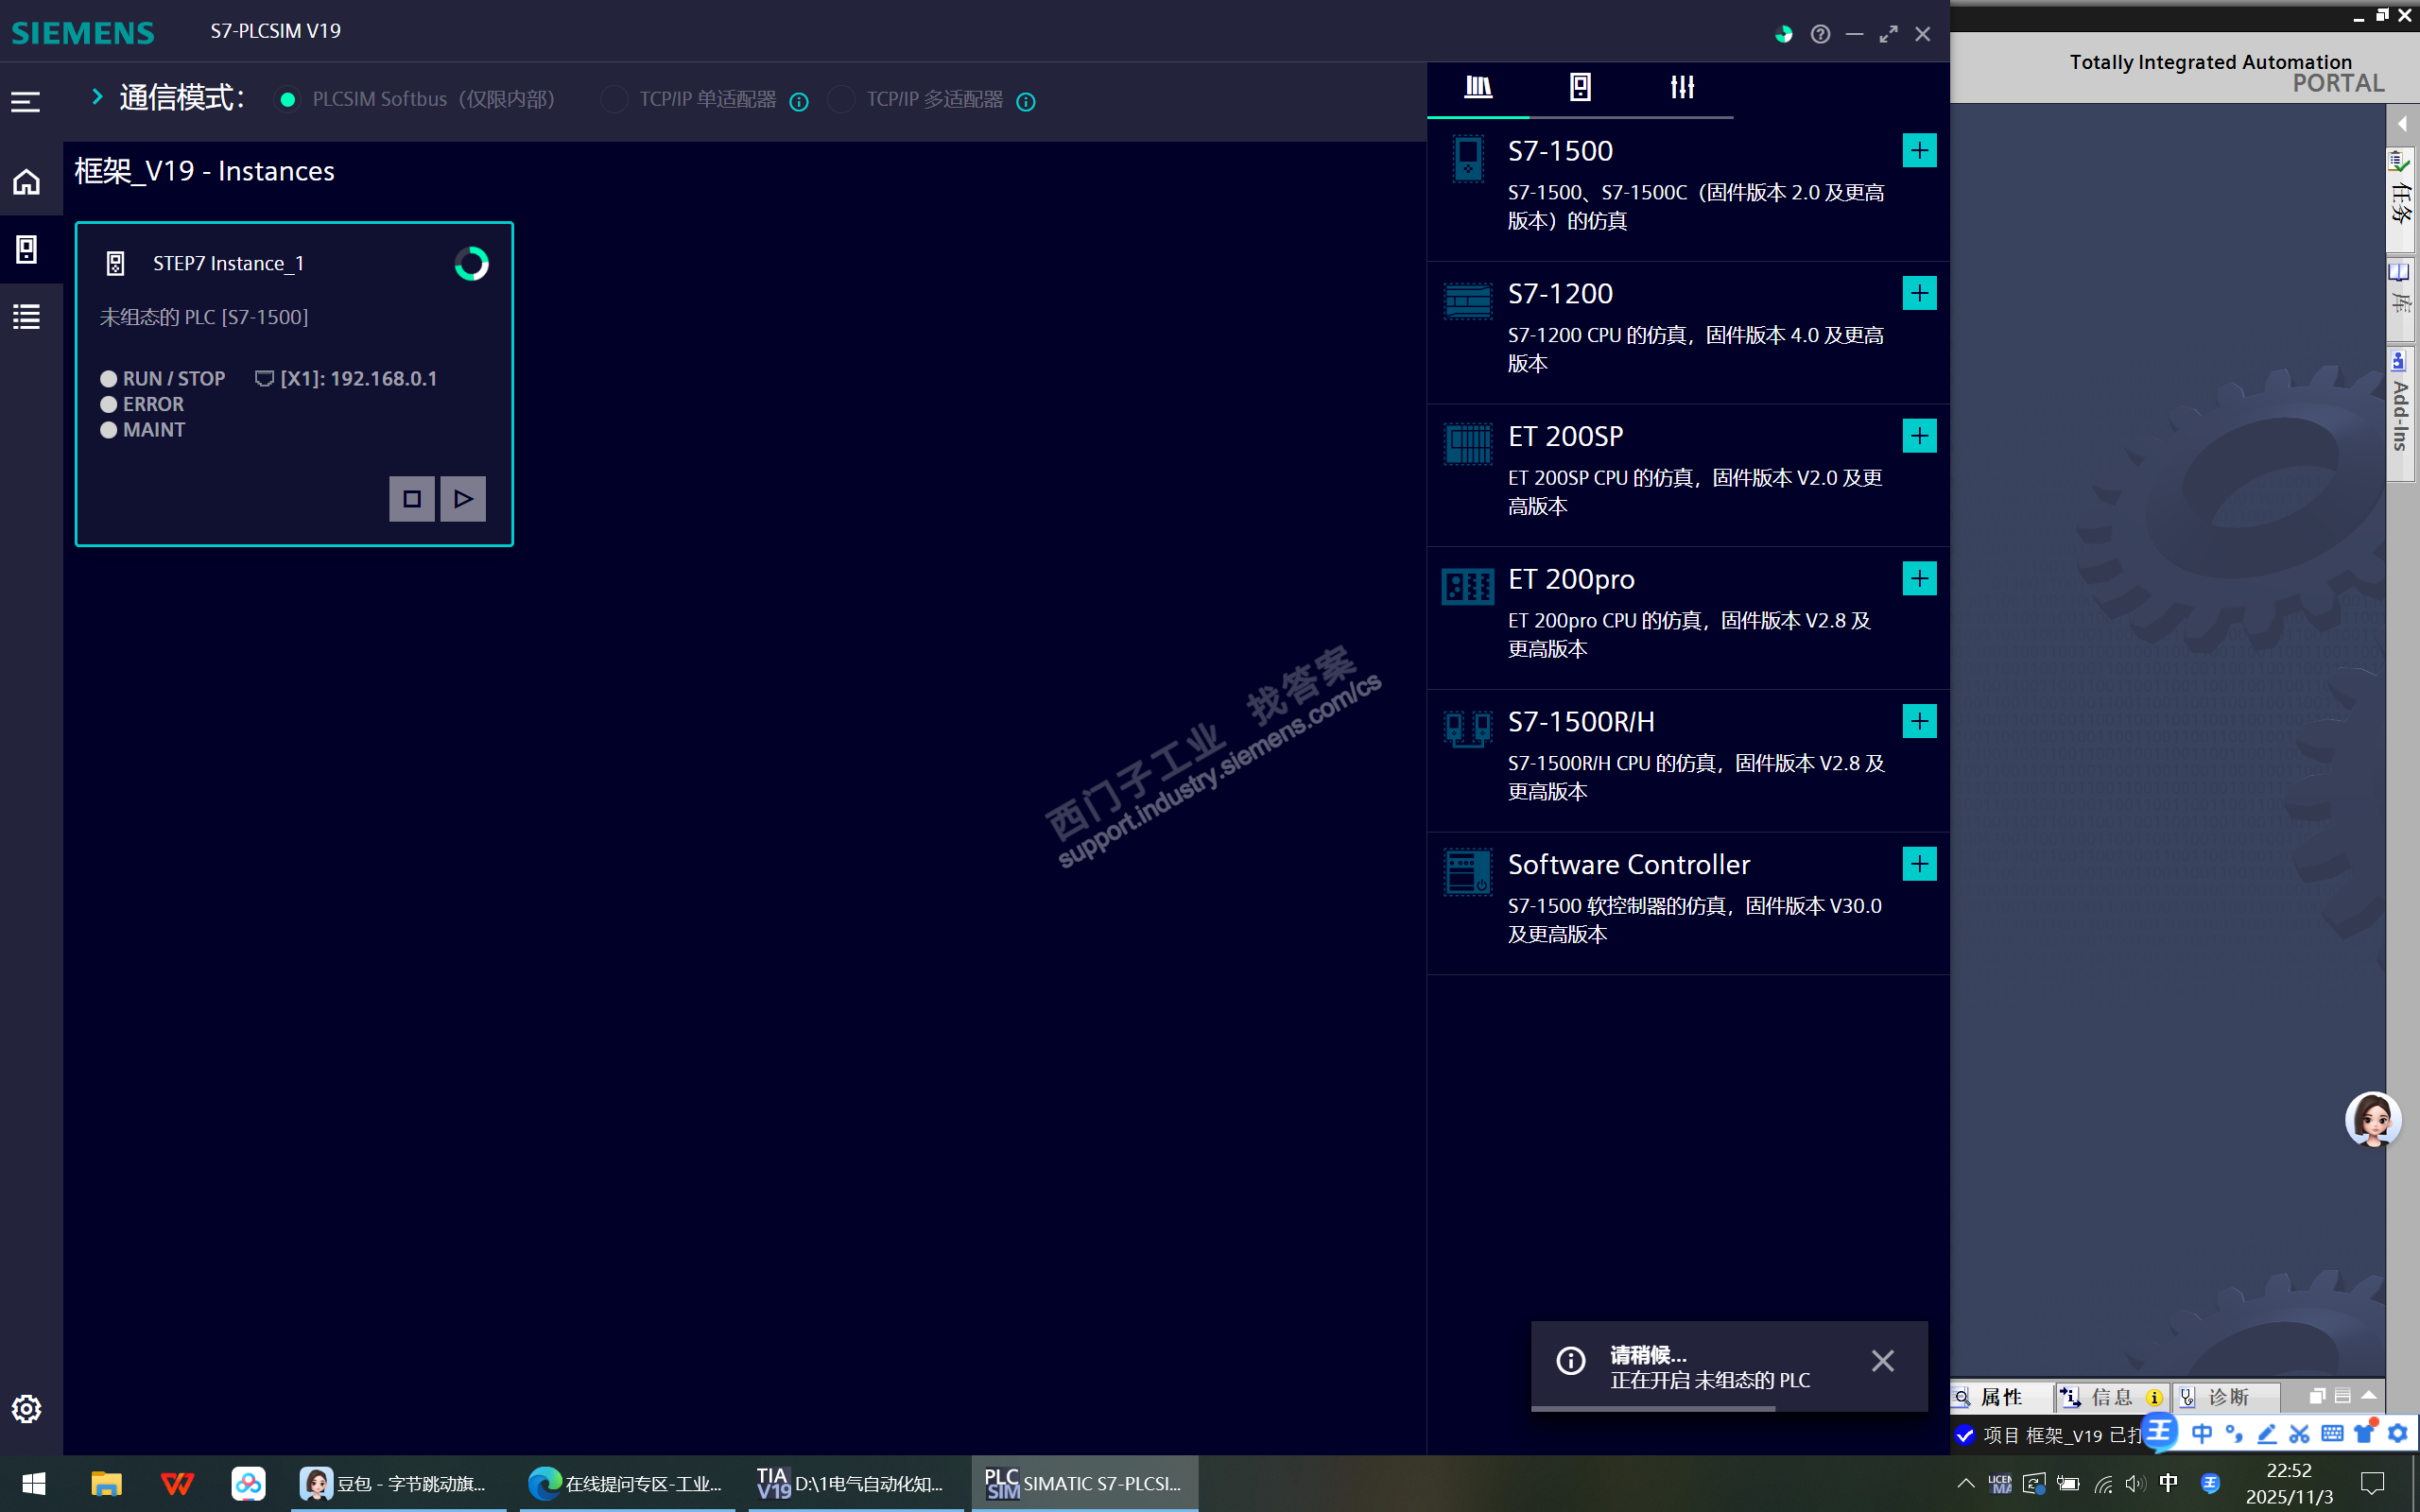Select TCP/IP multi adapter mode
2420x1512 pixels.
pos(841,100)
